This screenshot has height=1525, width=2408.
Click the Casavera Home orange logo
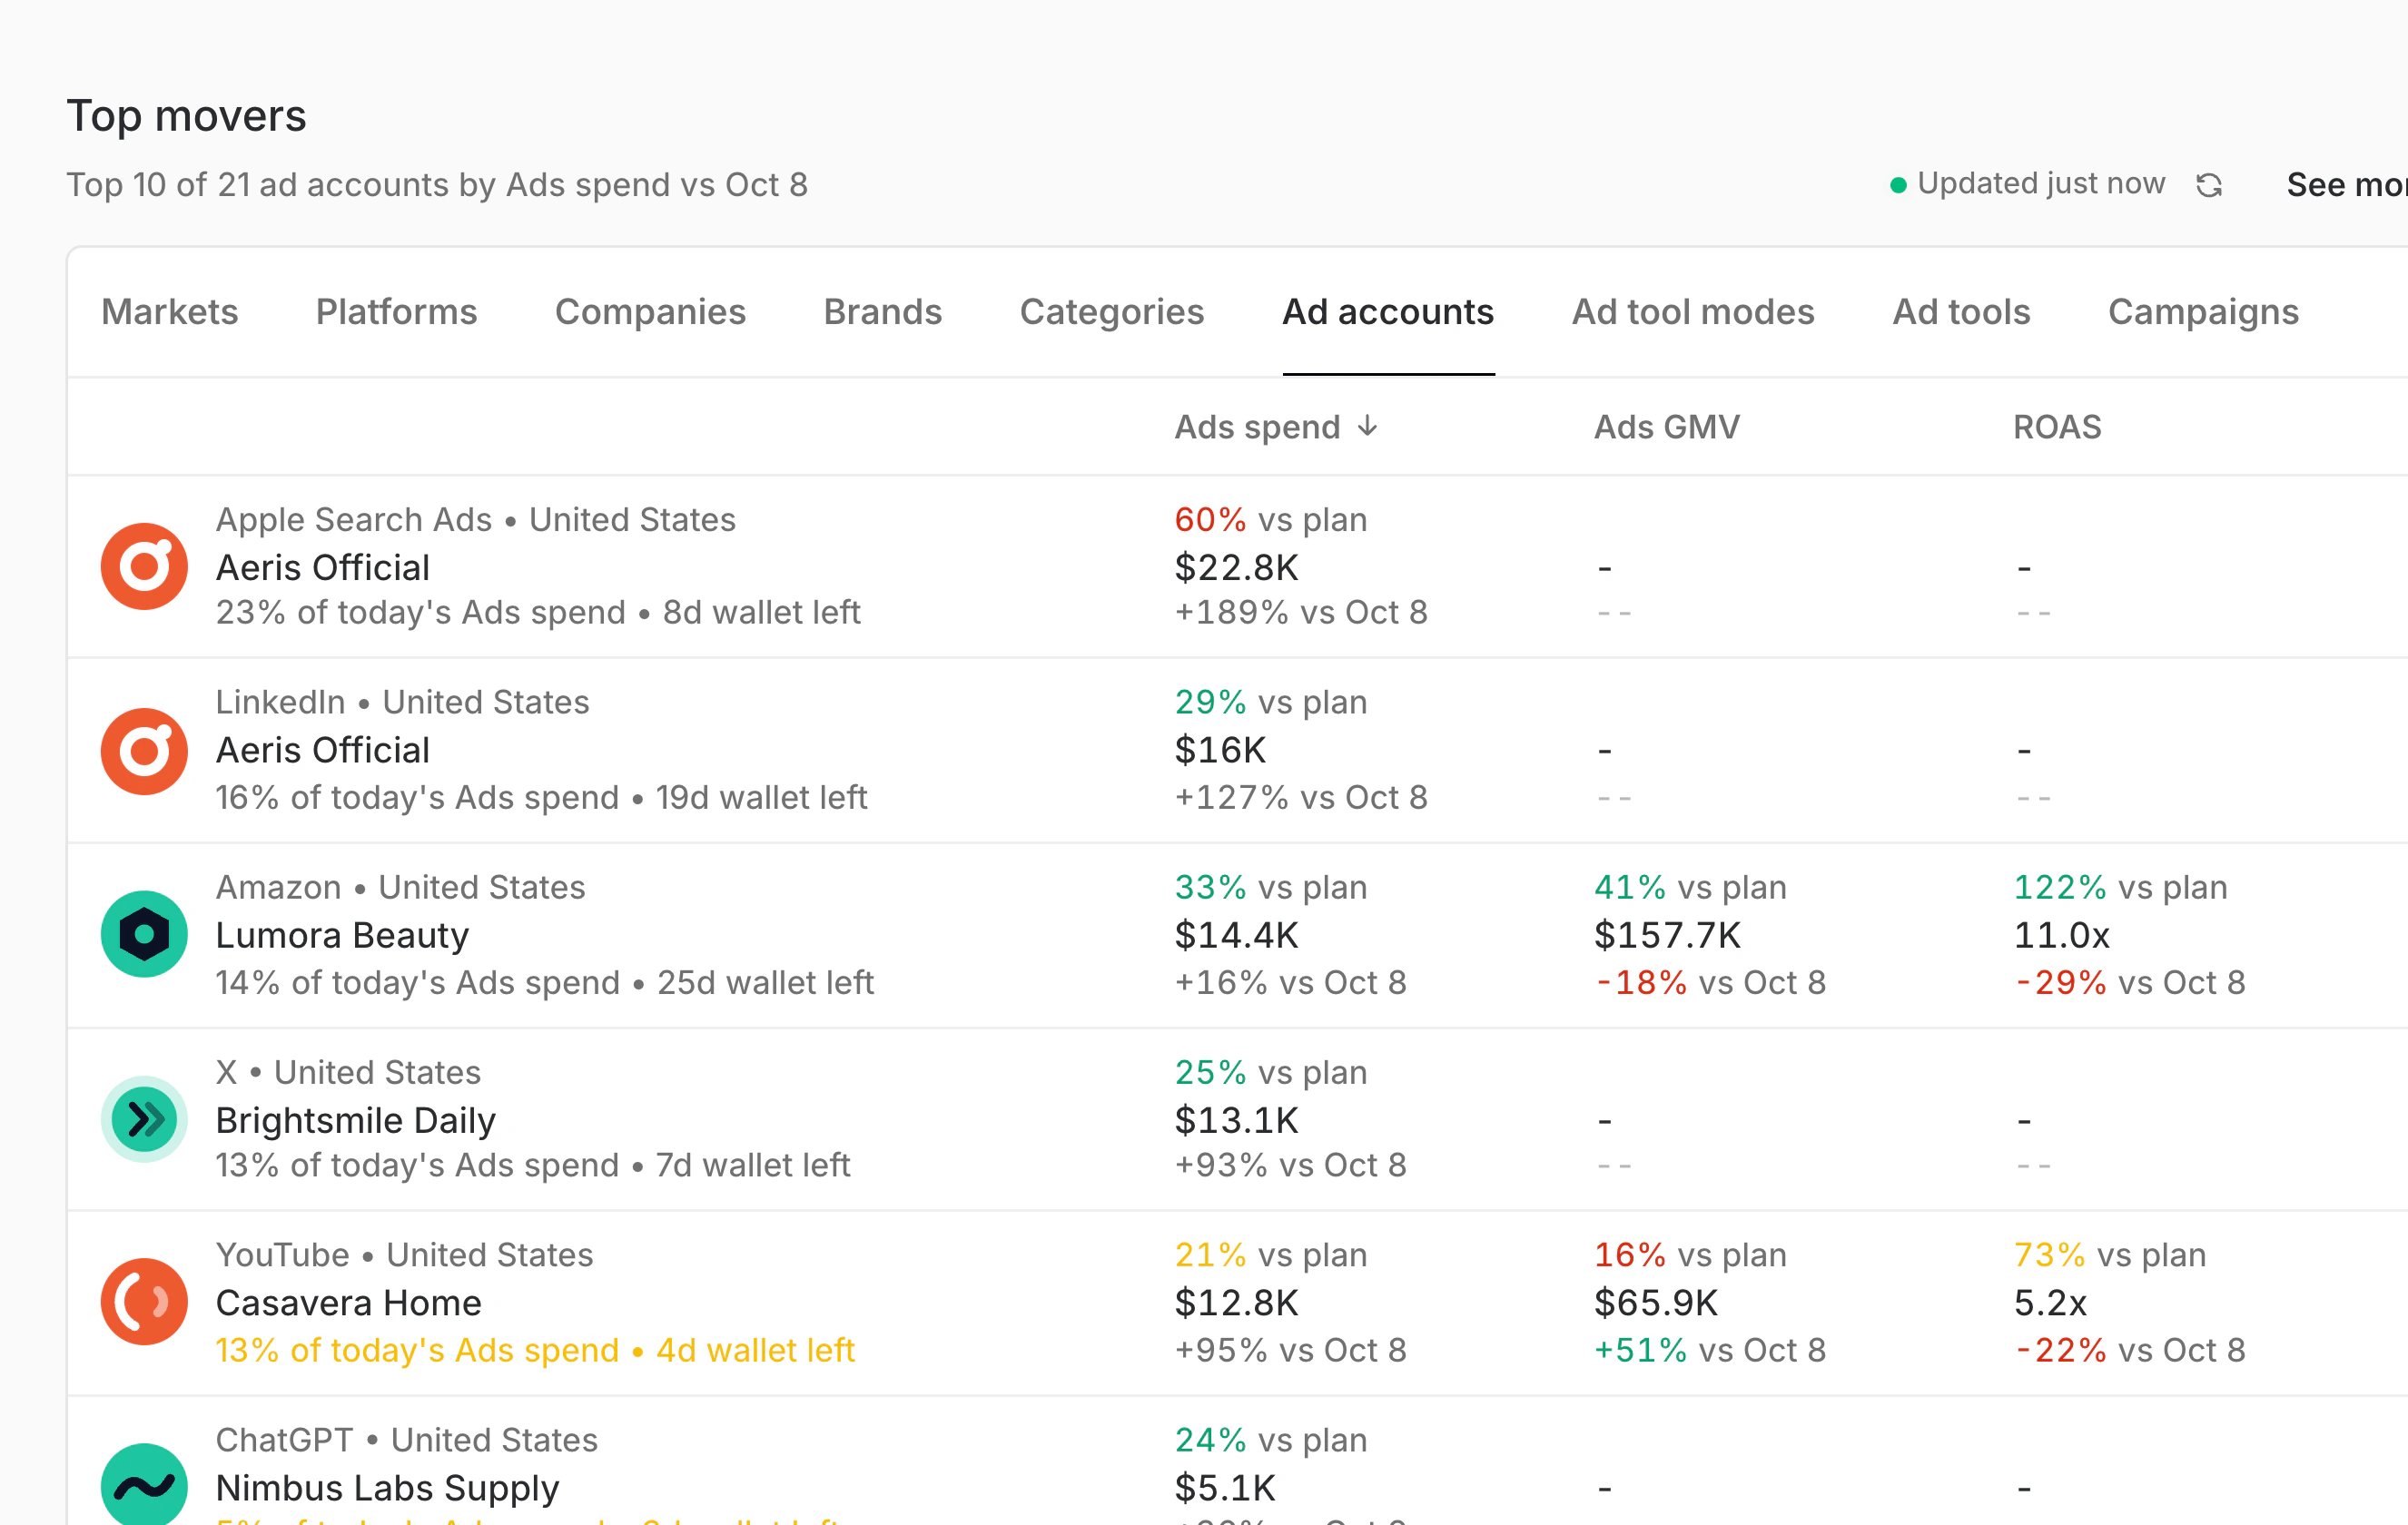144,1301
